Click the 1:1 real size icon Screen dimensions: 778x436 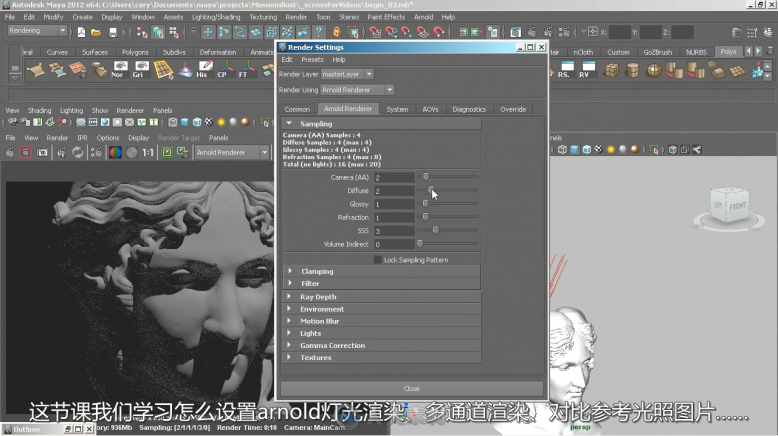pos(148,152)
